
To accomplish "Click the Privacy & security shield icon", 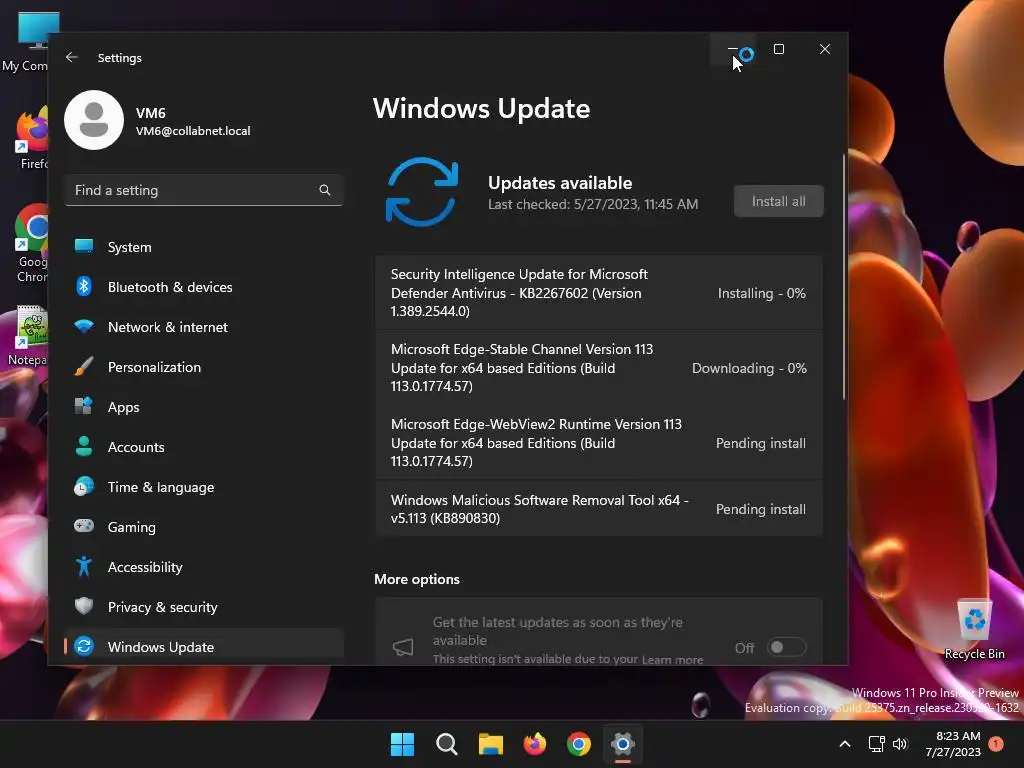I will click(x=84, y=606).
